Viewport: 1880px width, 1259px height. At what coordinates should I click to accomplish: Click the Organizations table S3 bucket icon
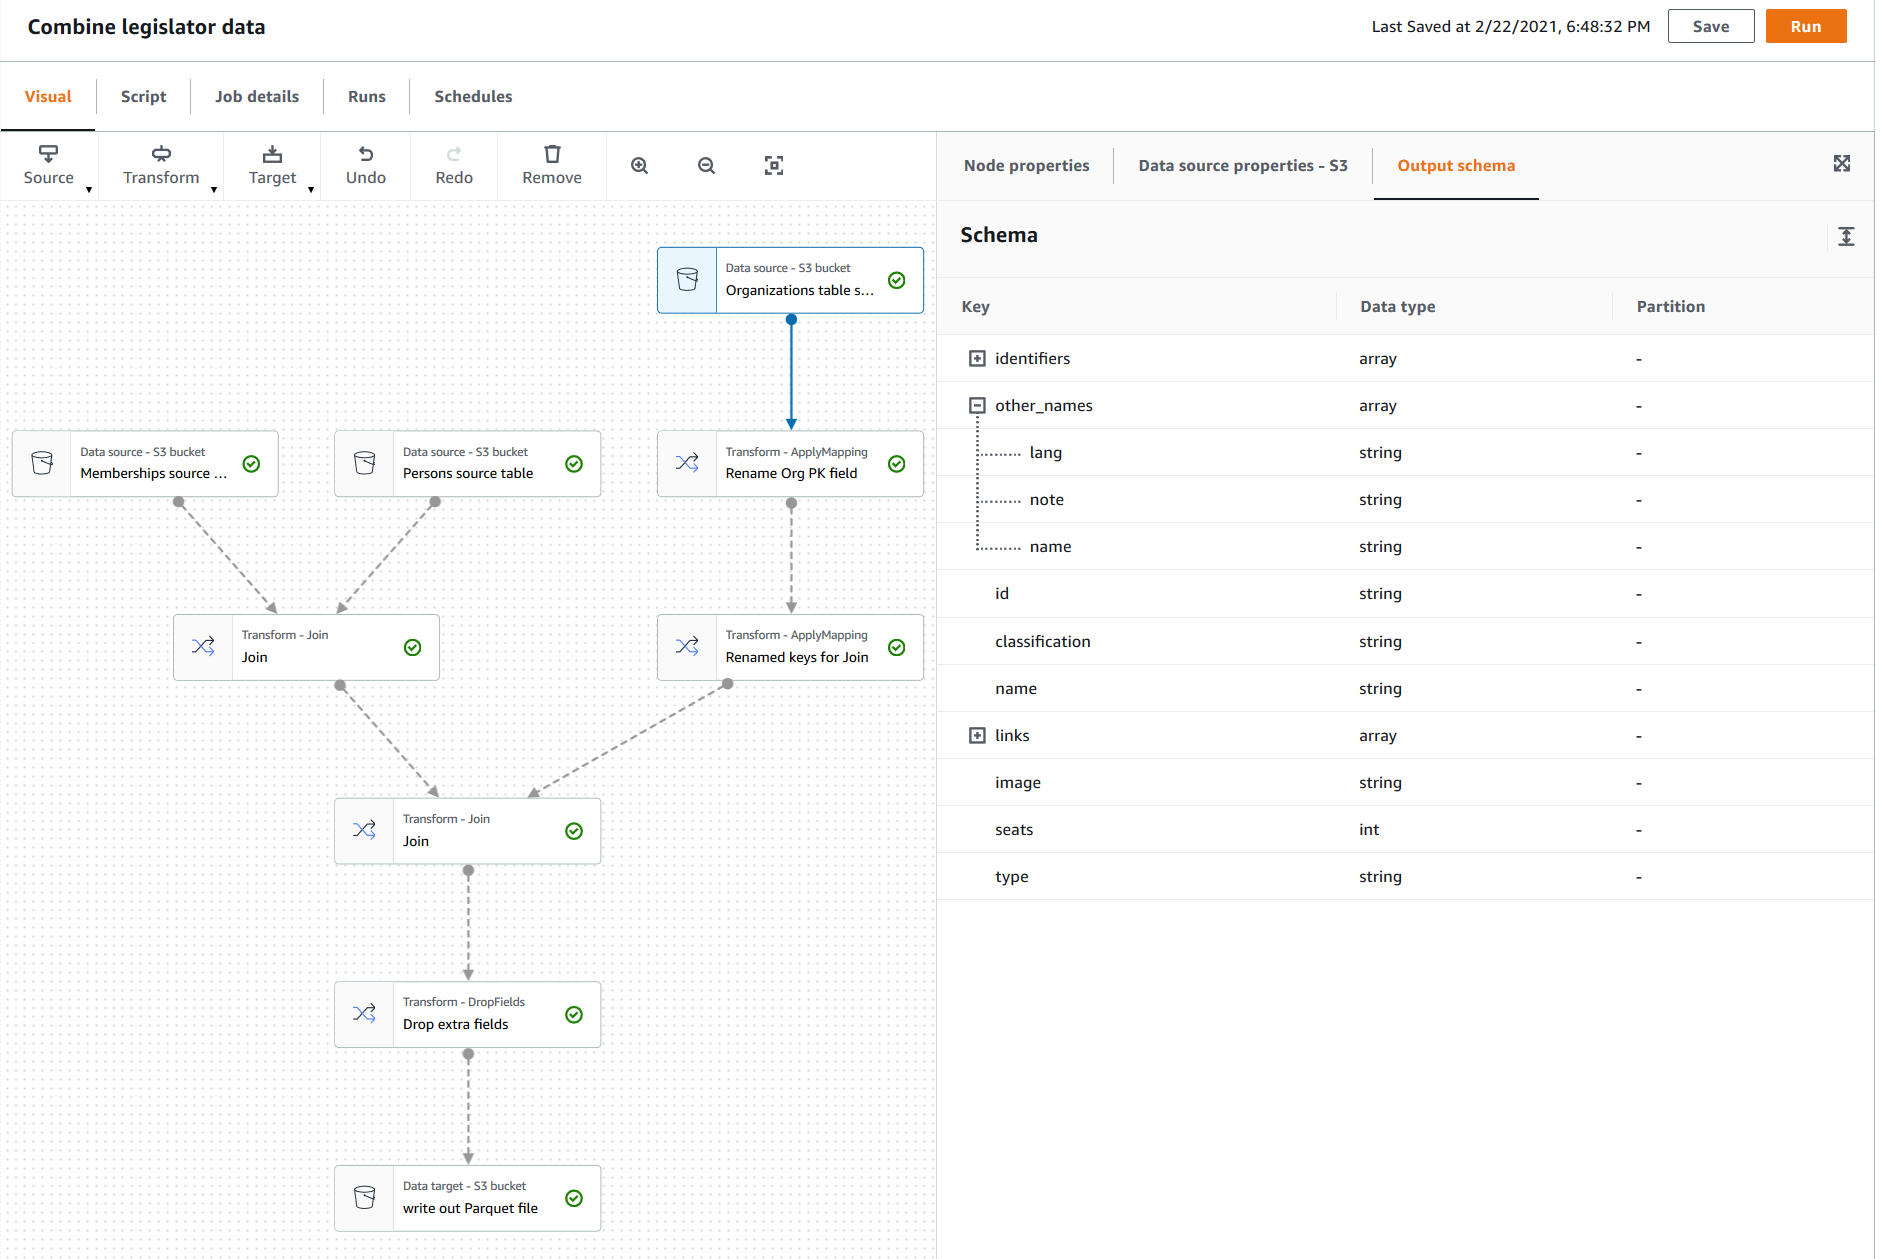[x=688, y=279]
